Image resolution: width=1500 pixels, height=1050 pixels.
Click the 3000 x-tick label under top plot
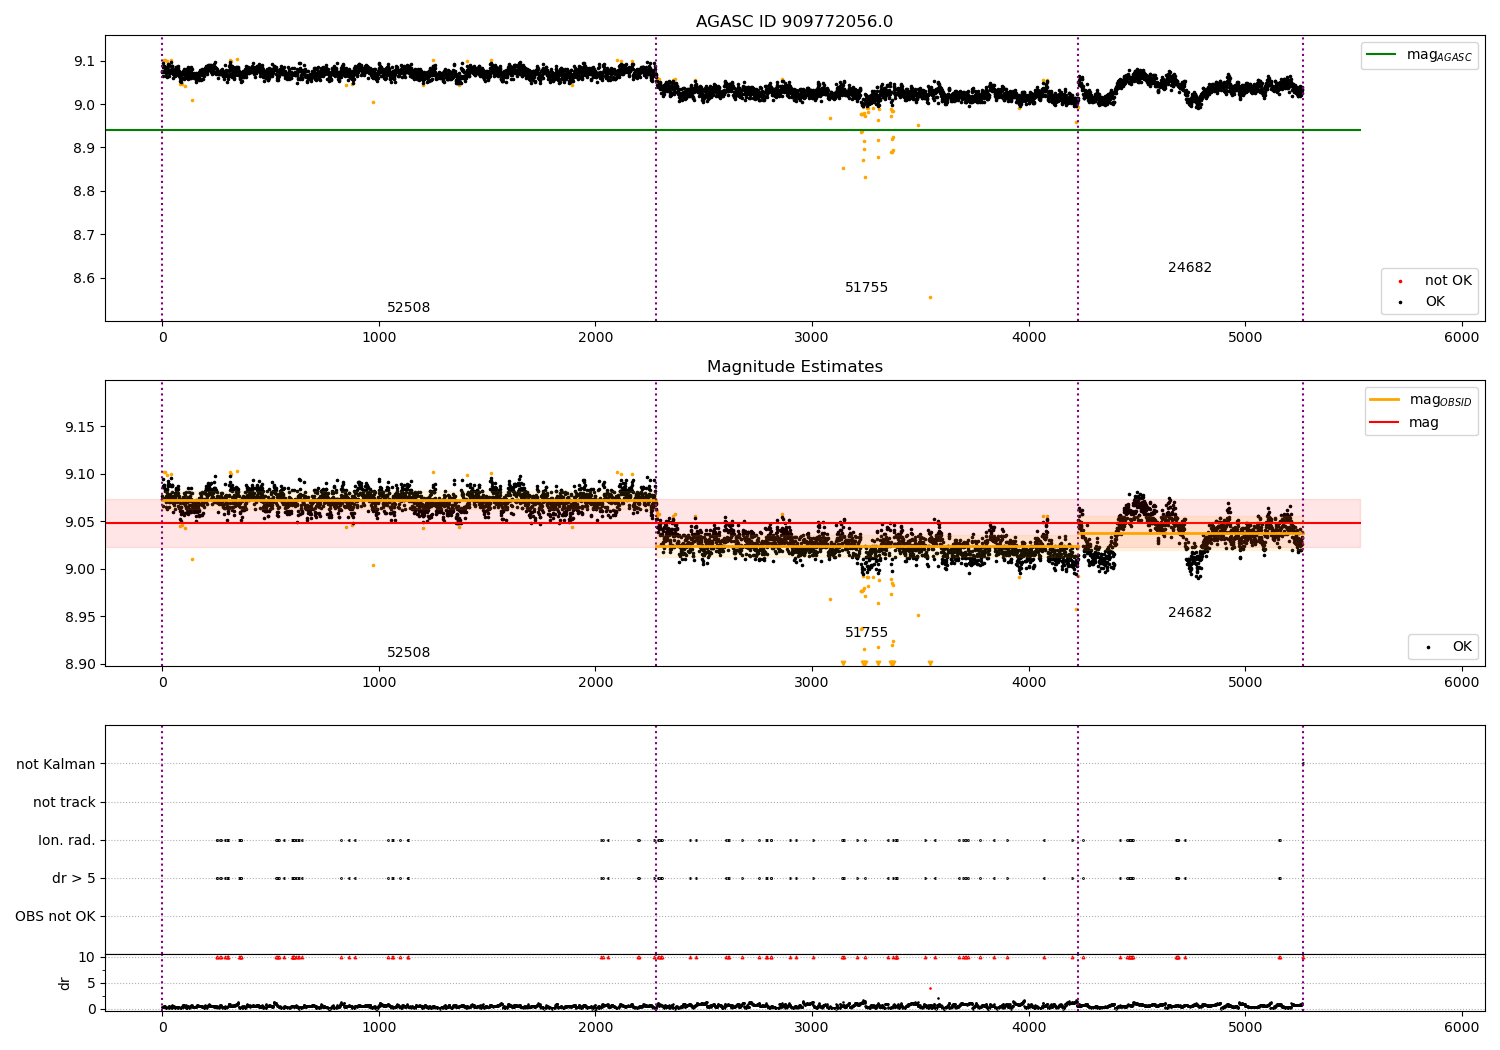coord(812,338)
